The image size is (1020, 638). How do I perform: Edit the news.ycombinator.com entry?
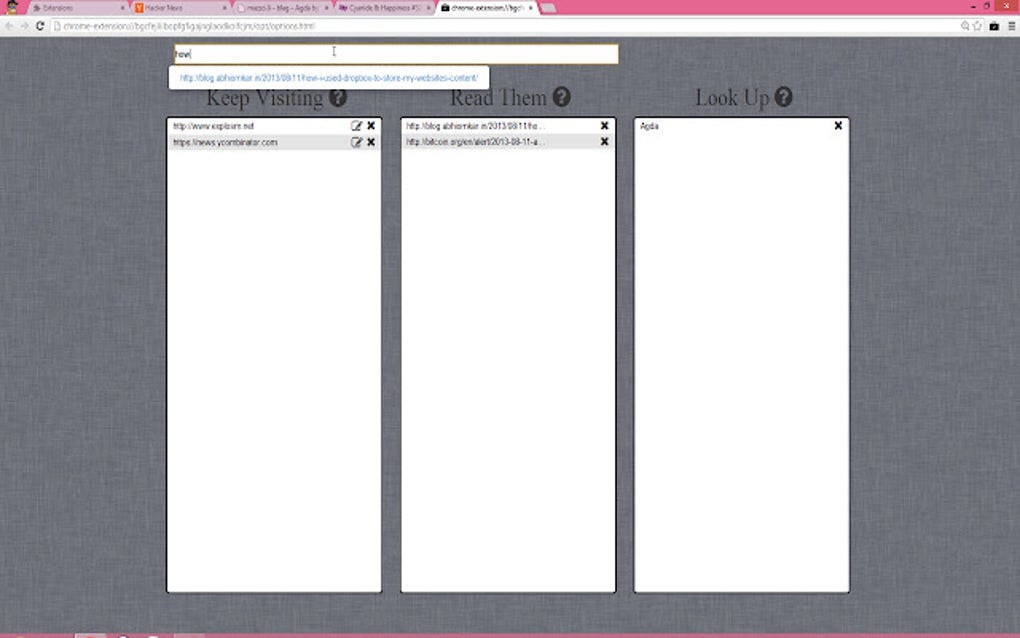pyautogui.click(x=357, y=141)
